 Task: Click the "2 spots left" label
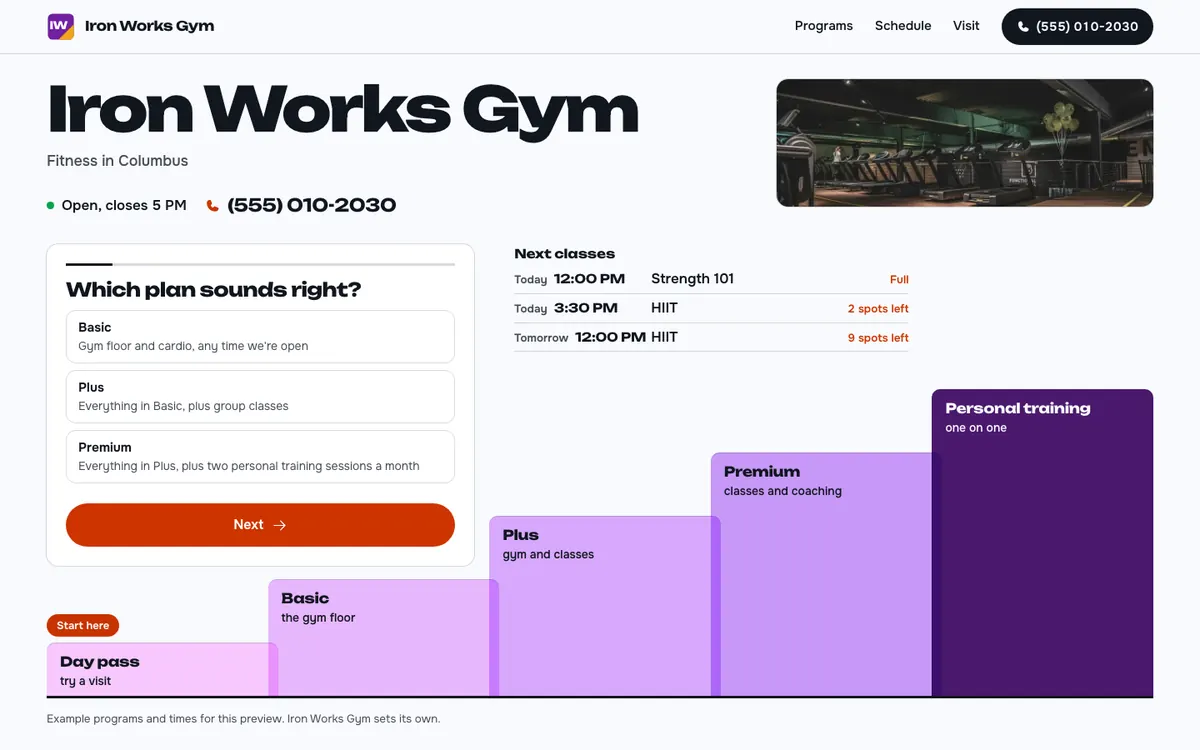point(878,309)
